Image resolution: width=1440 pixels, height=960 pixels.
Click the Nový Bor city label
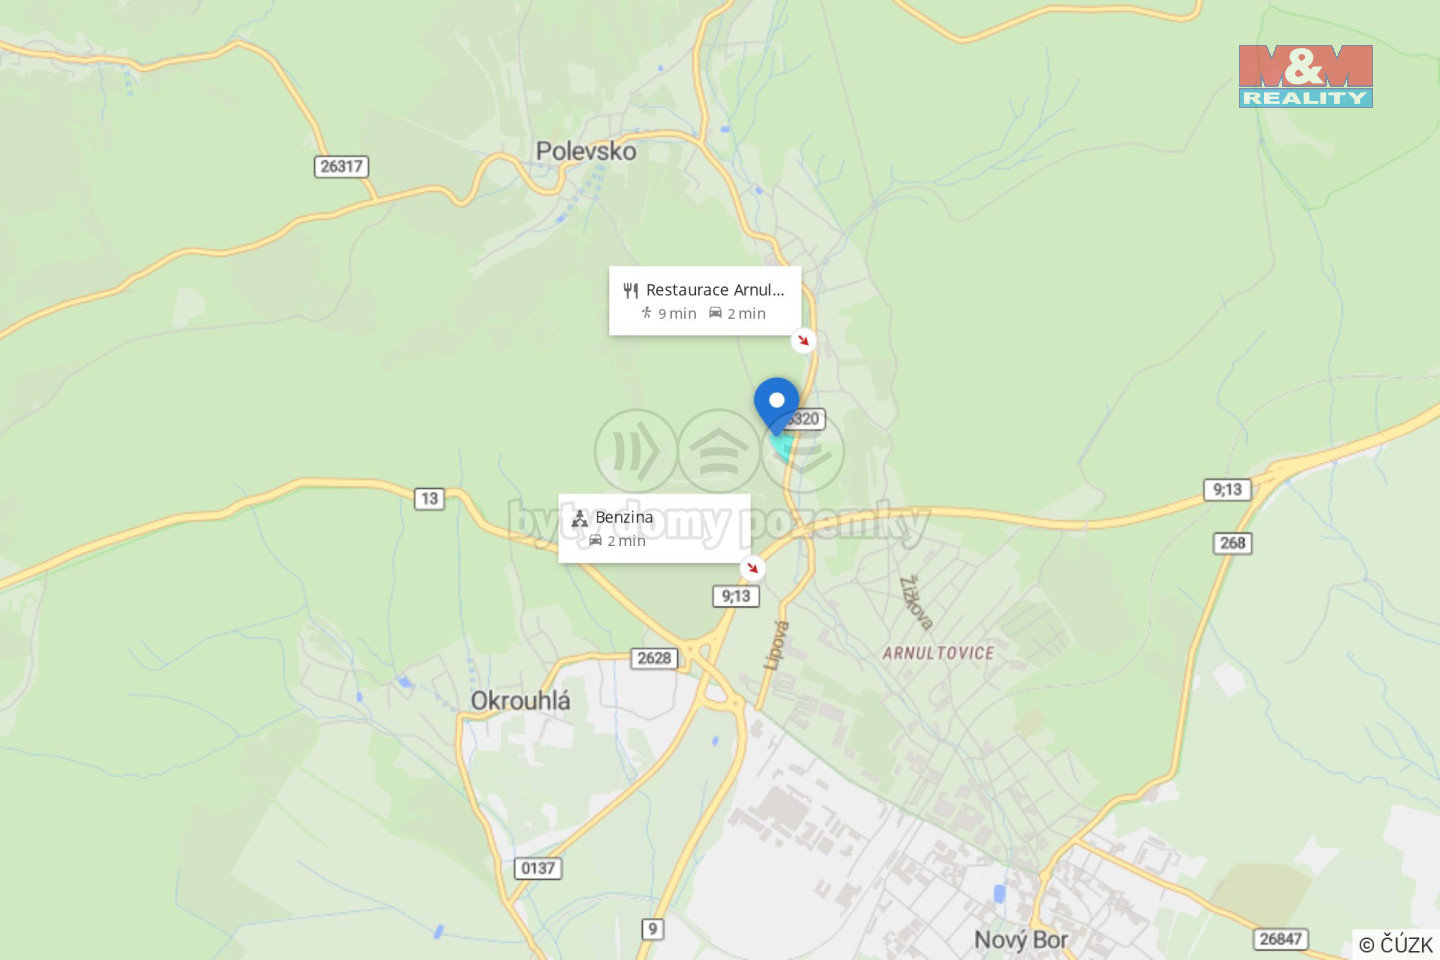click(x=1021, y=940)
